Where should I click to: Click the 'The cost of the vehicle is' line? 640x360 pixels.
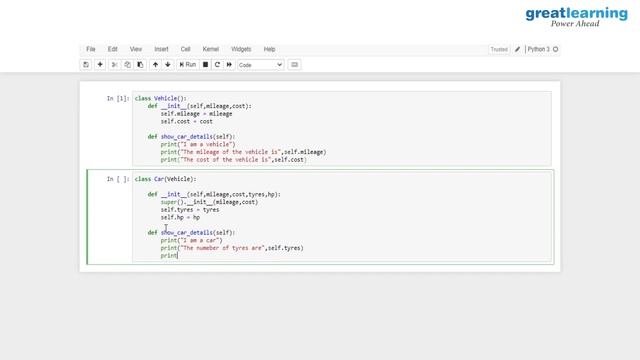(x=233, y=160)
